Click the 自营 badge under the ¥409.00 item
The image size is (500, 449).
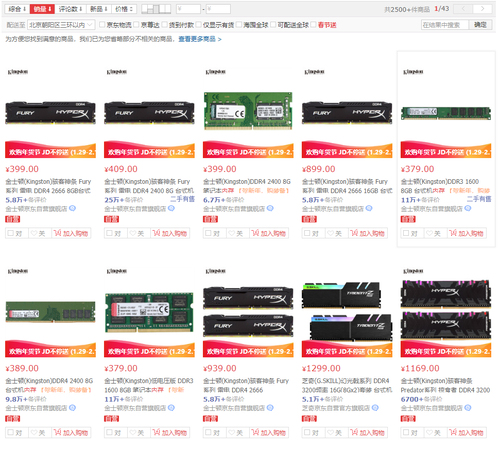point(111,219)
